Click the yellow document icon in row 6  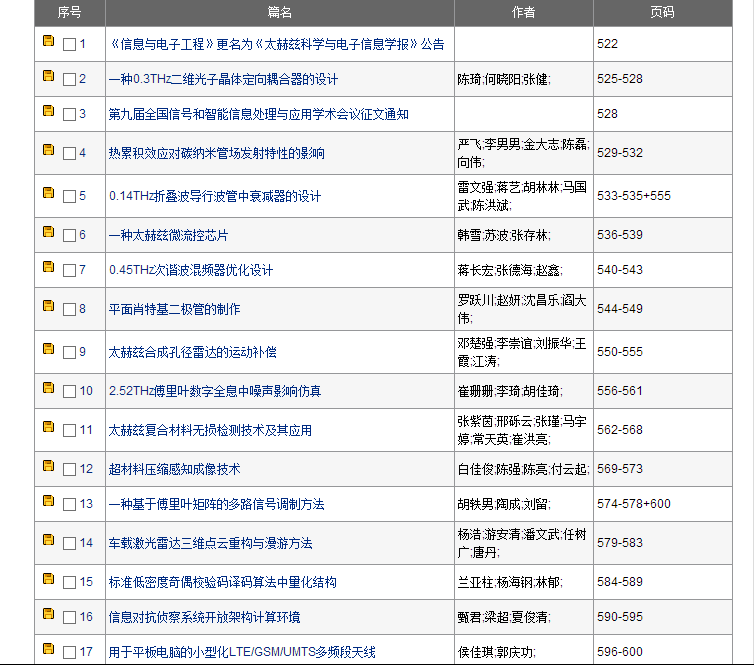coord(48,232)
